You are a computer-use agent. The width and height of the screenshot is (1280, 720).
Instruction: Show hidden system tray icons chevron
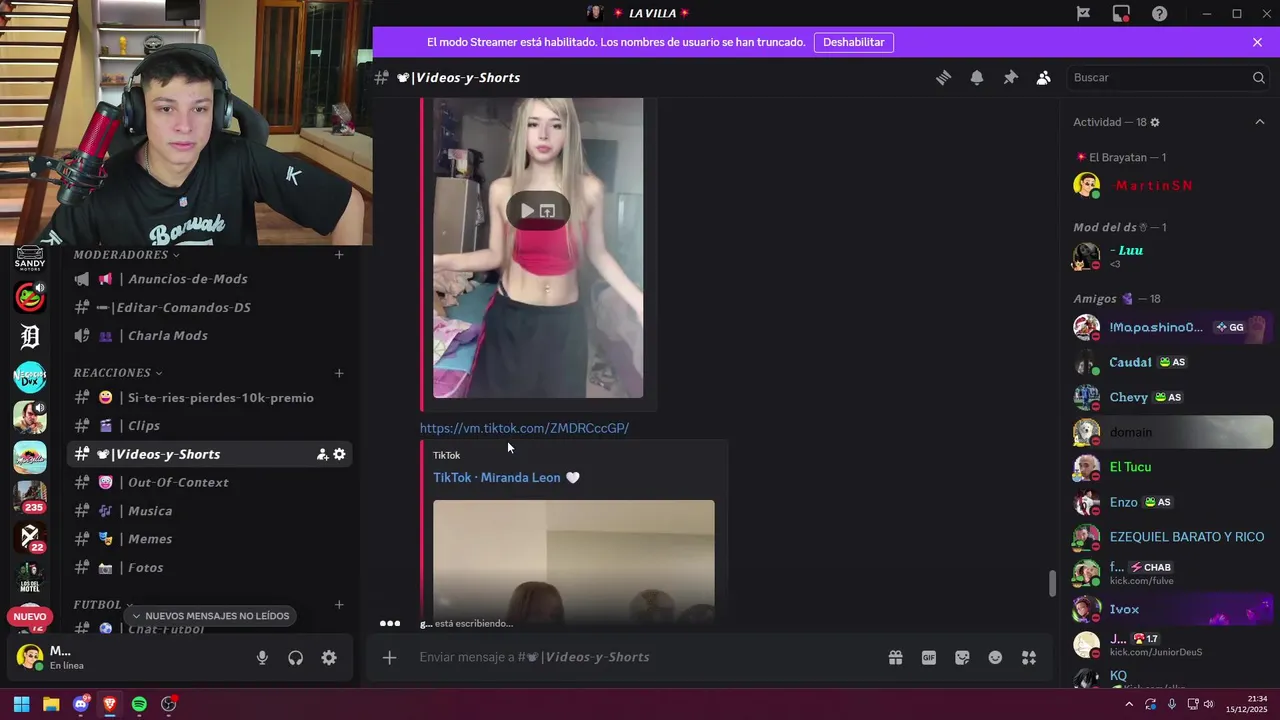pyautogui.click(x=1129, y=704)
